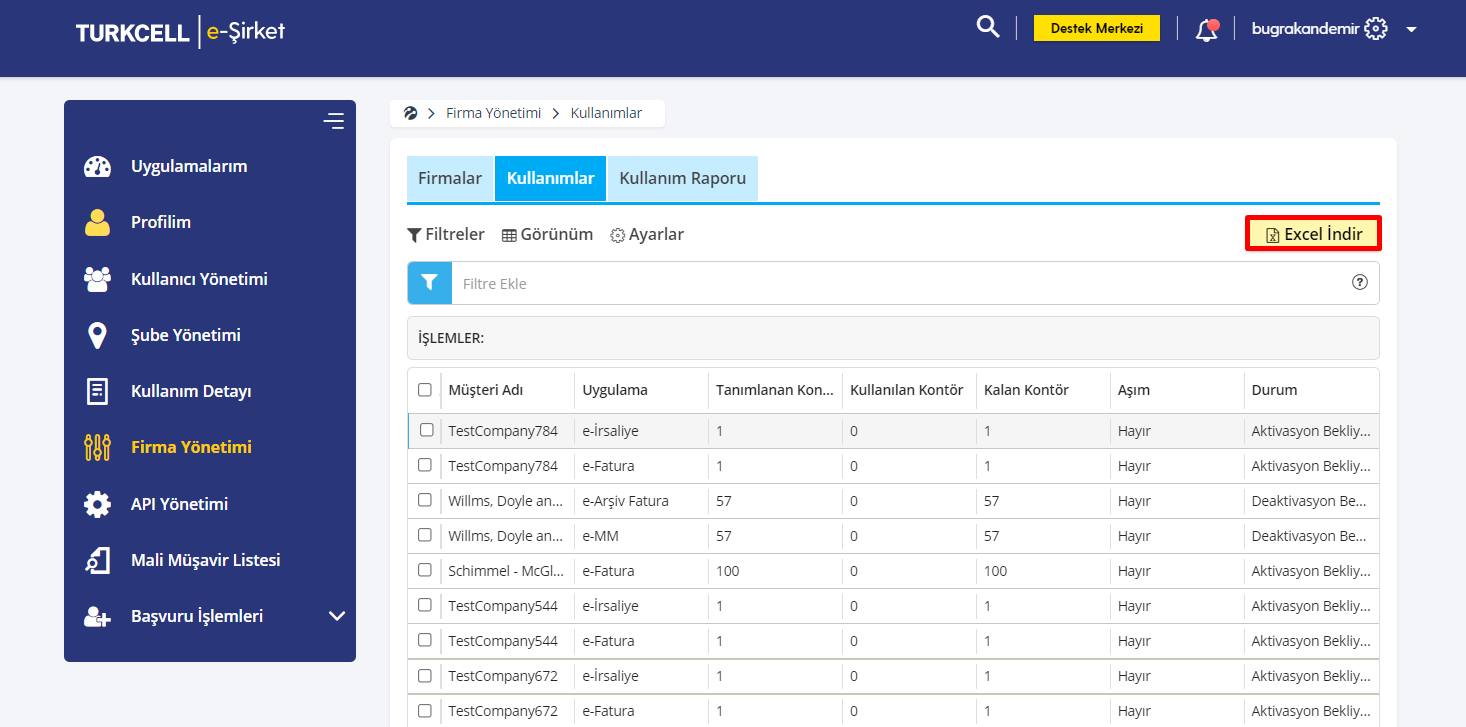Click Excel İndir download button
Screen dimensions: 1466x727
click(1314, 234)
